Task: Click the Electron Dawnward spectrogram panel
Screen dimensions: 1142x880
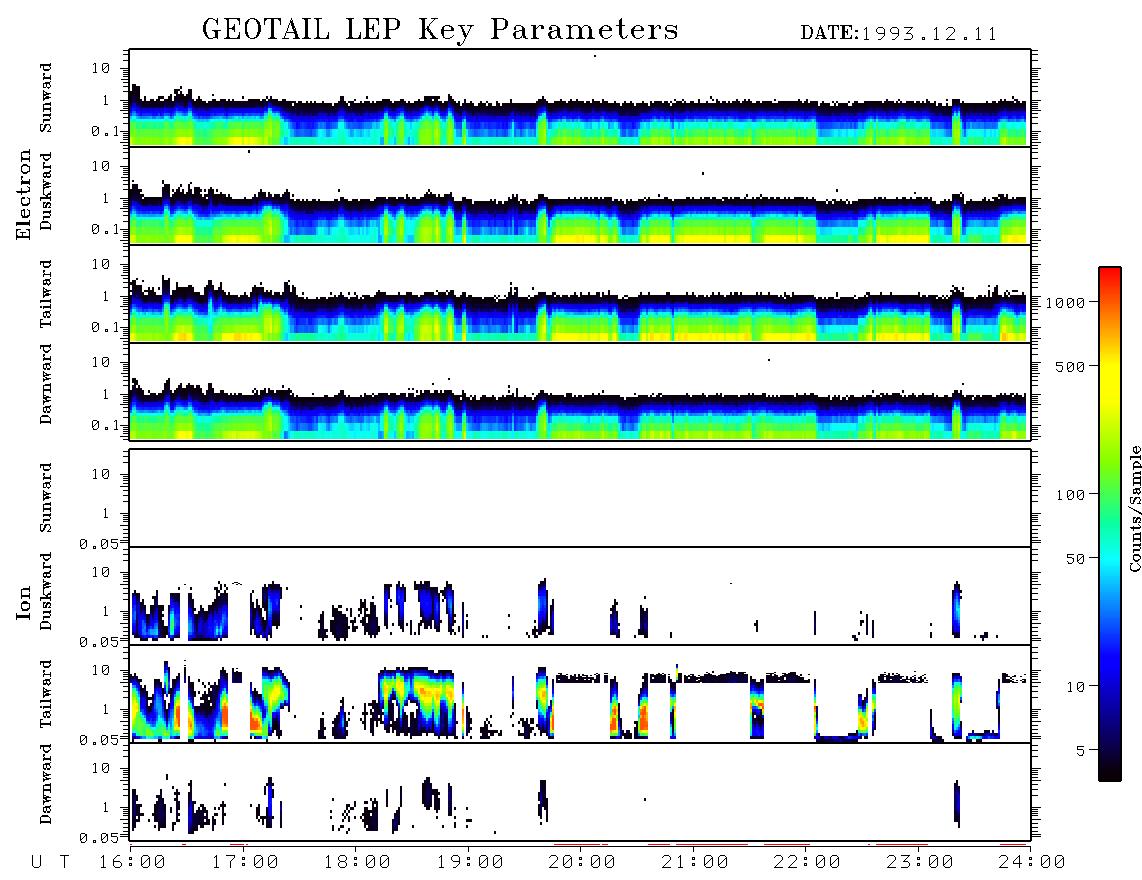Action: pyautogui.click(x=580, y=391)
